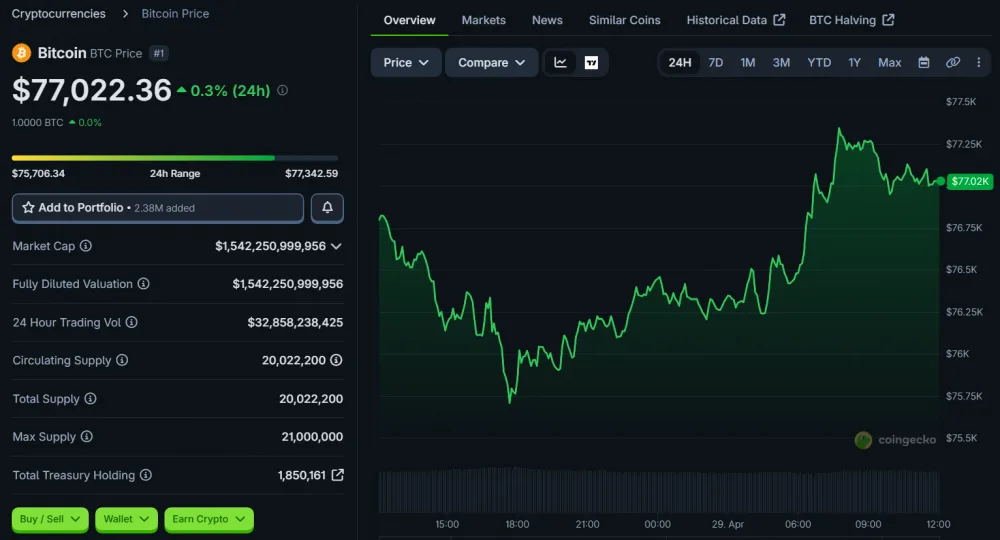Open Wallet dropdown

[x=126, y=519]
